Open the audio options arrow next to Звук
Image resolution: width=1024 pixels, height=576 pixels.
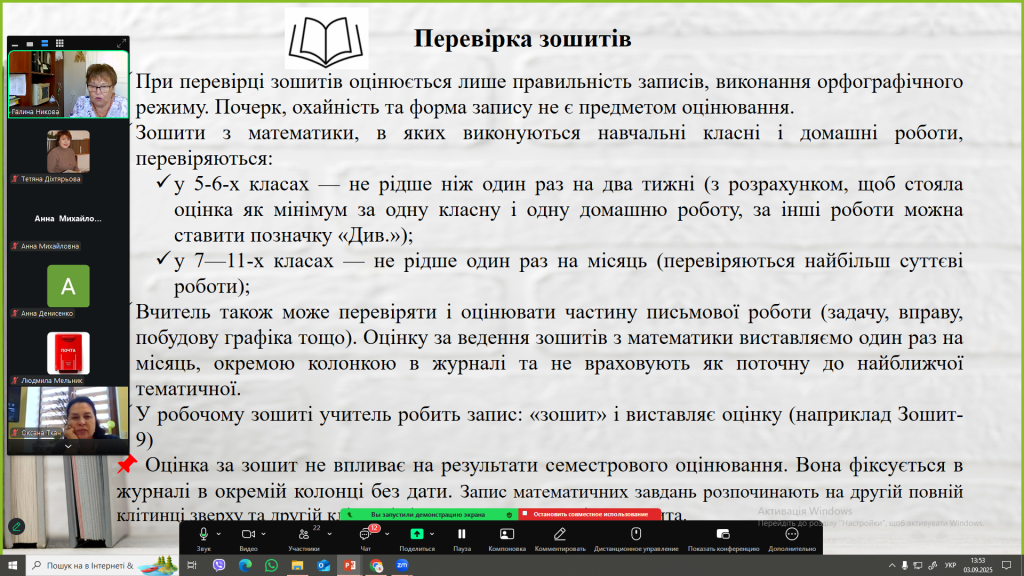(219, 534)
